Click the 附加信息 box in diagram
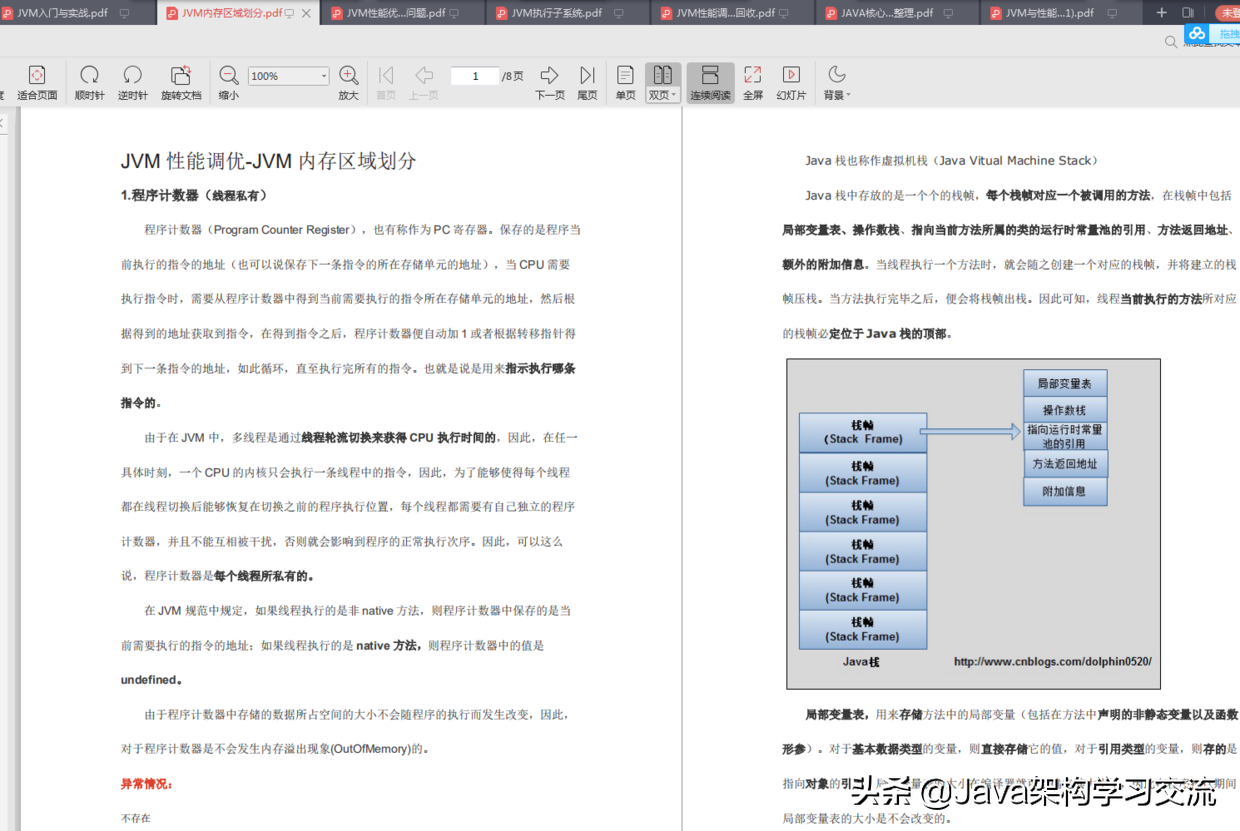This screenshot has height=831, width=1240. pos(1065,491)
